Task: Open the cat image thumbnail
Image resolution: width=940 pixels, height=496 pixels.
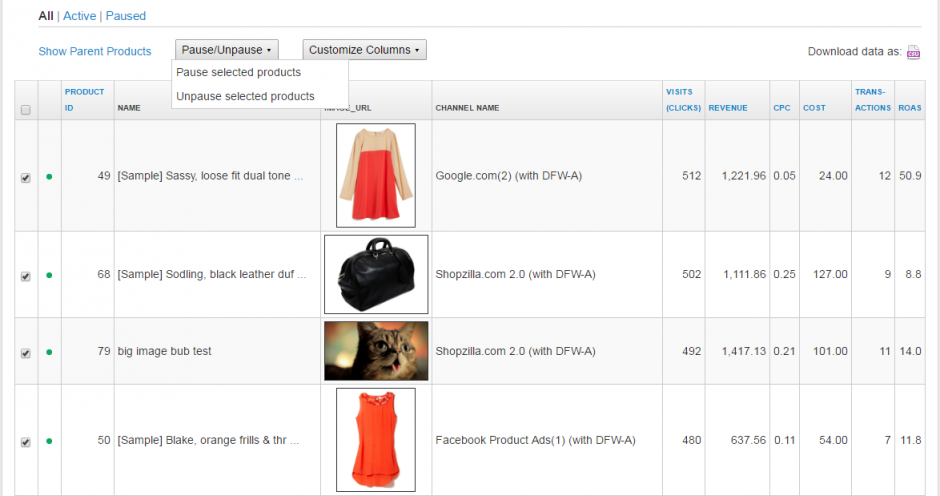Action: 376,351
